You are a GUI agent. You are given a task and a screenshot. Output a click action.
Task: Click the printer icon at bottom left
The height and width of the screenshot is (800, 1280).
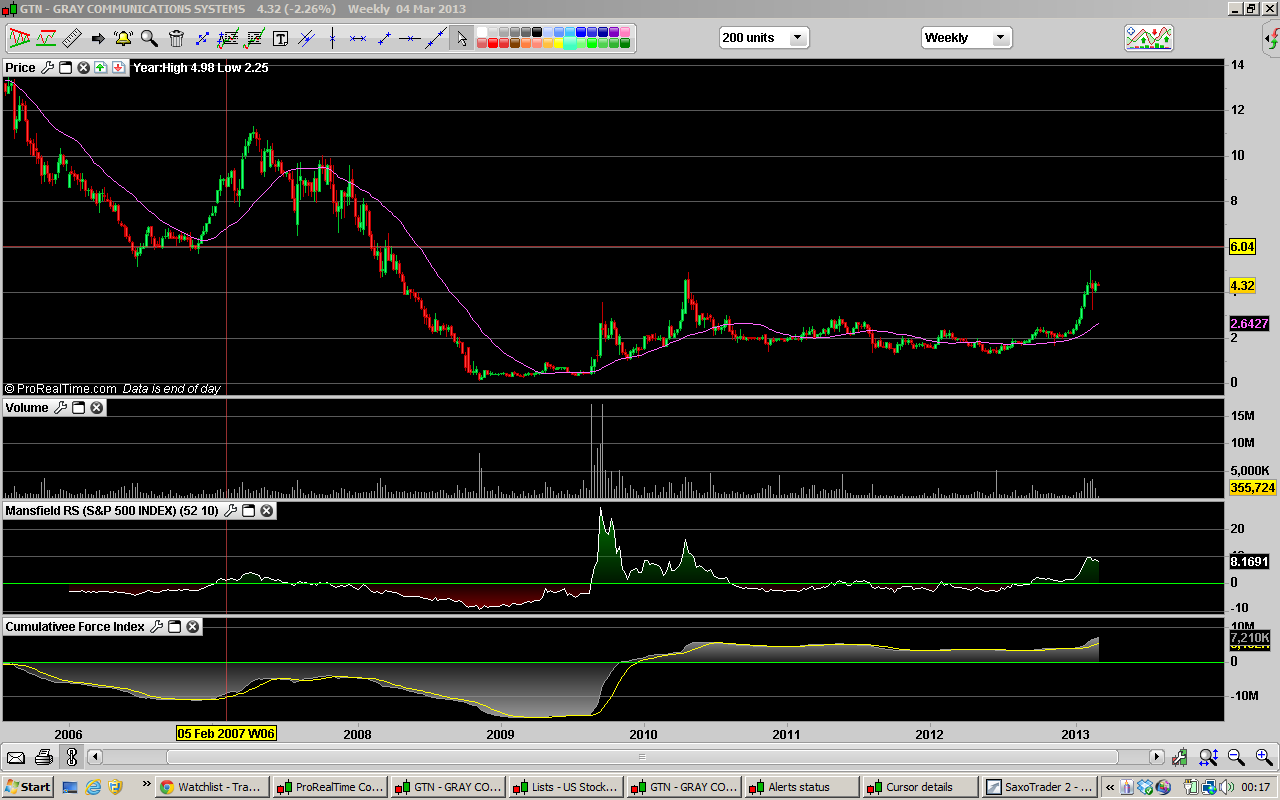tap(43, 757)
